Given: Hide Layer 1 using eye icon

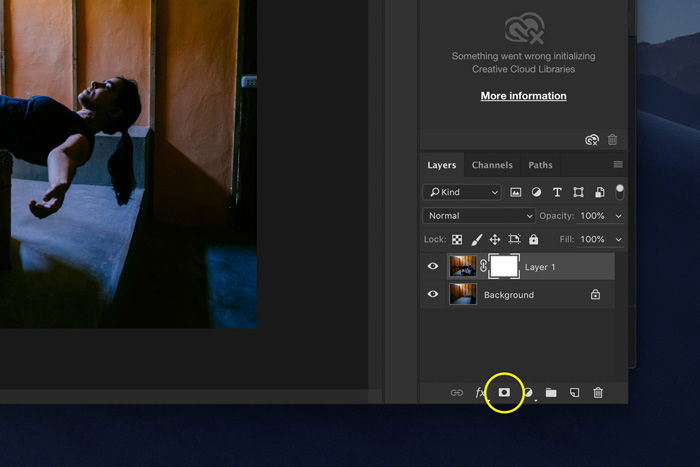Looking at the screenshot, I should tap(433, 266).
